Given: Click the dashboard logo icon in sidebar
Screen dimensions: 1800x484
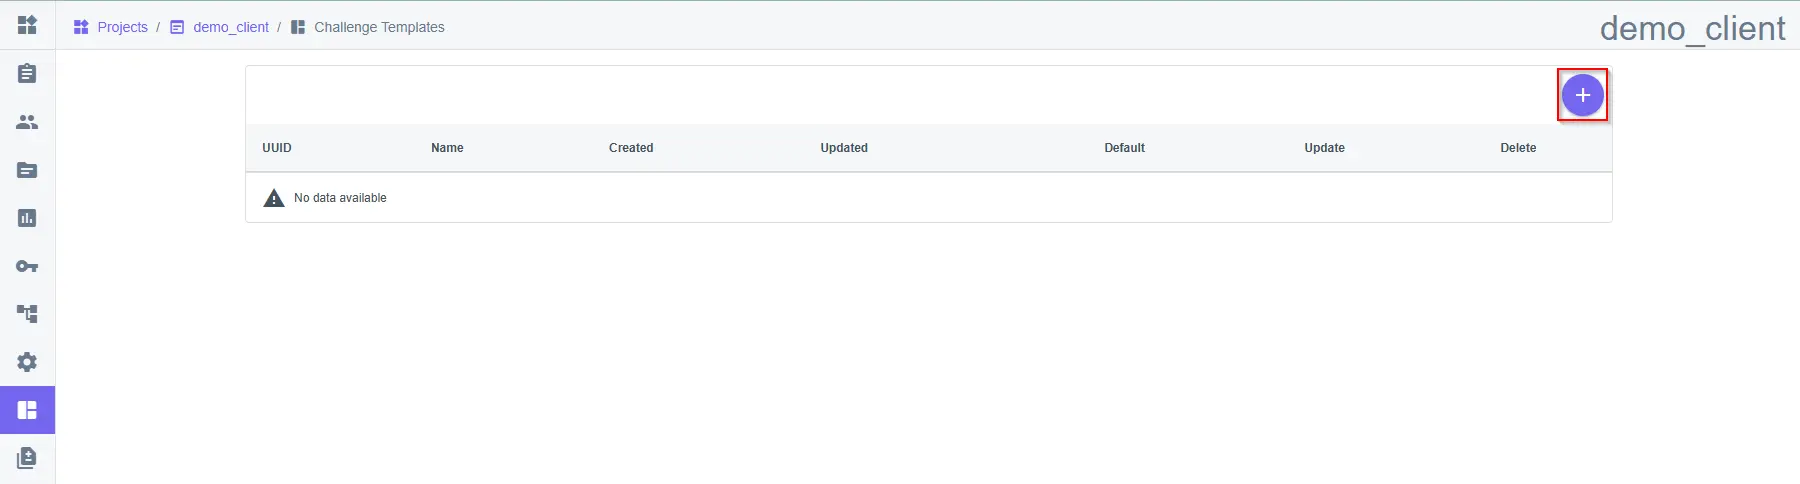Looking at the screenshot, I should pos(27,25).
